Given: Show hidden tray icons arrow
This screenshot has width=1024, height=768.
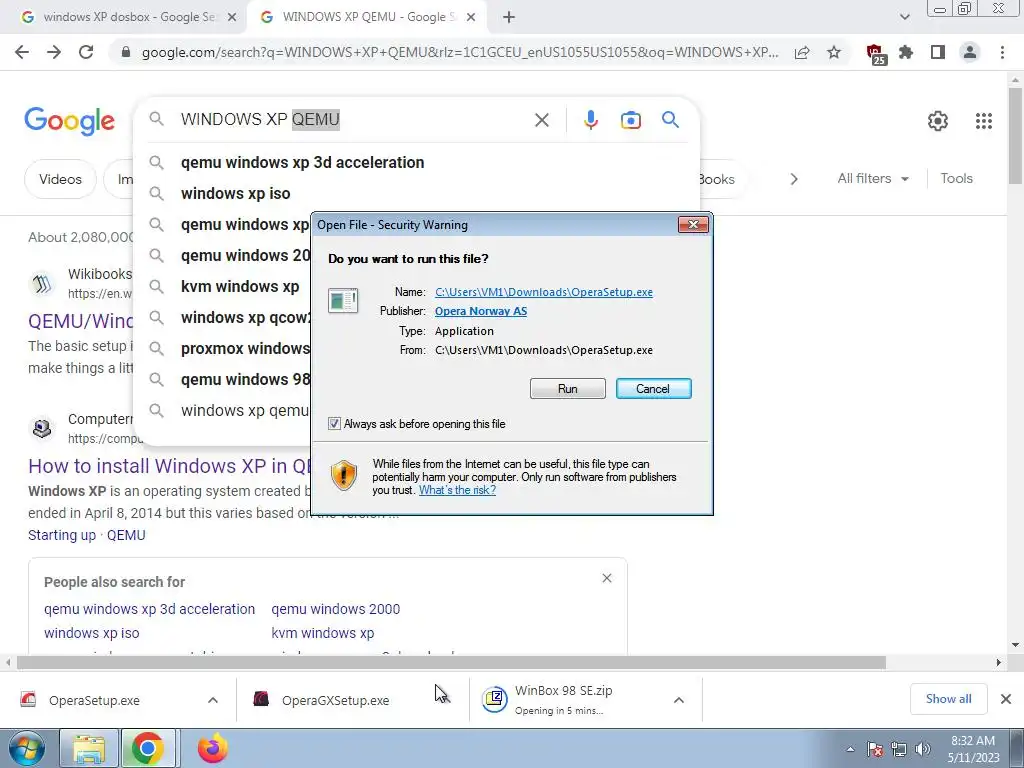Looking at the screenshot, I should click(850, 749).
